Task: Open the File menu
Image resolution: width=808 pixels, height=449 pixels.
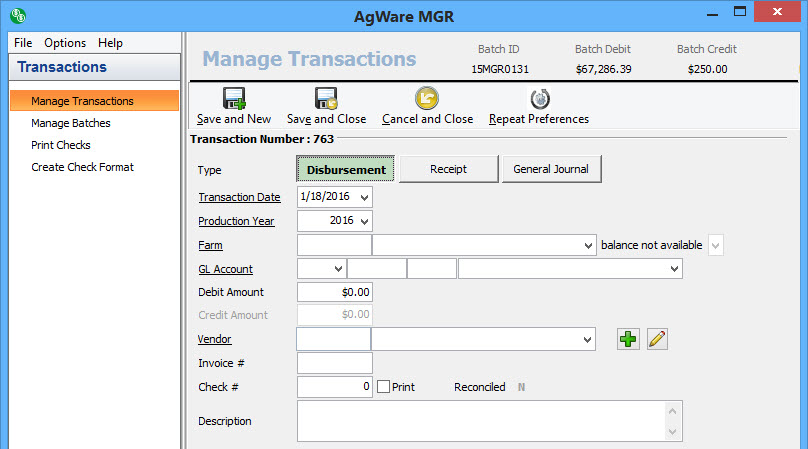Action: coord(23,43)
